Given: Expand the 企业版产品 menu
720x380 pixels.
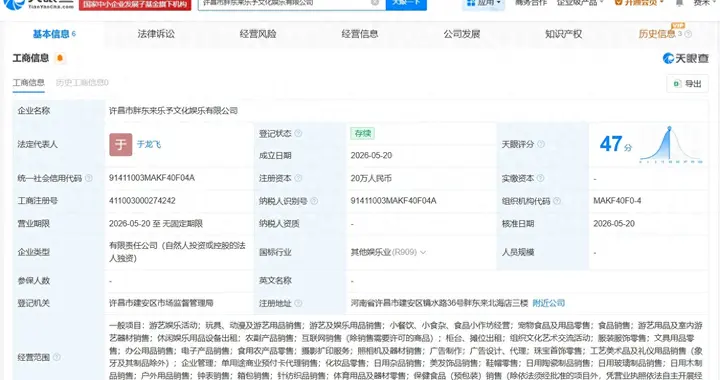Looking at the screenshot, I should pos(579,3).
